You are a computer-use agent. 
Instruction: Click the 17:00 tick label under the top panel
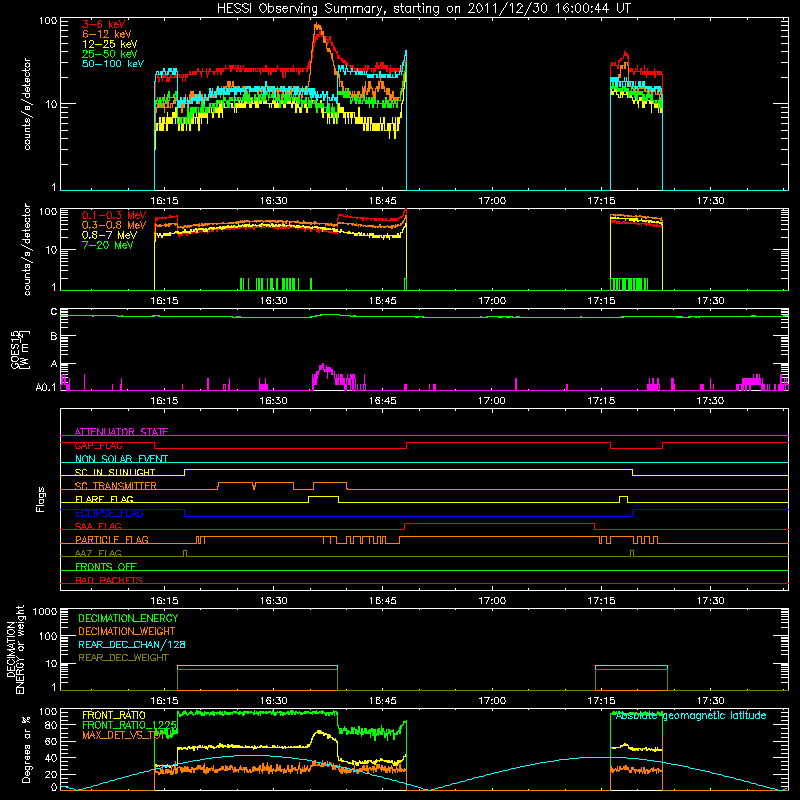pos(492,201)
